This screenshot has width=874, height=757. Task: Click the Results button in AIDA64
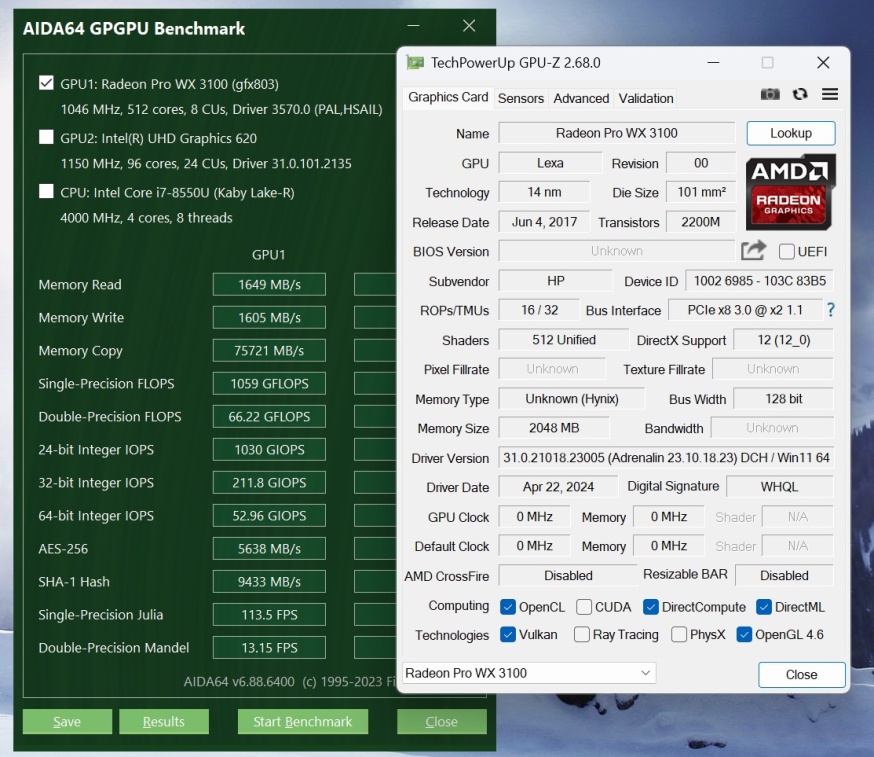point(164,721)
